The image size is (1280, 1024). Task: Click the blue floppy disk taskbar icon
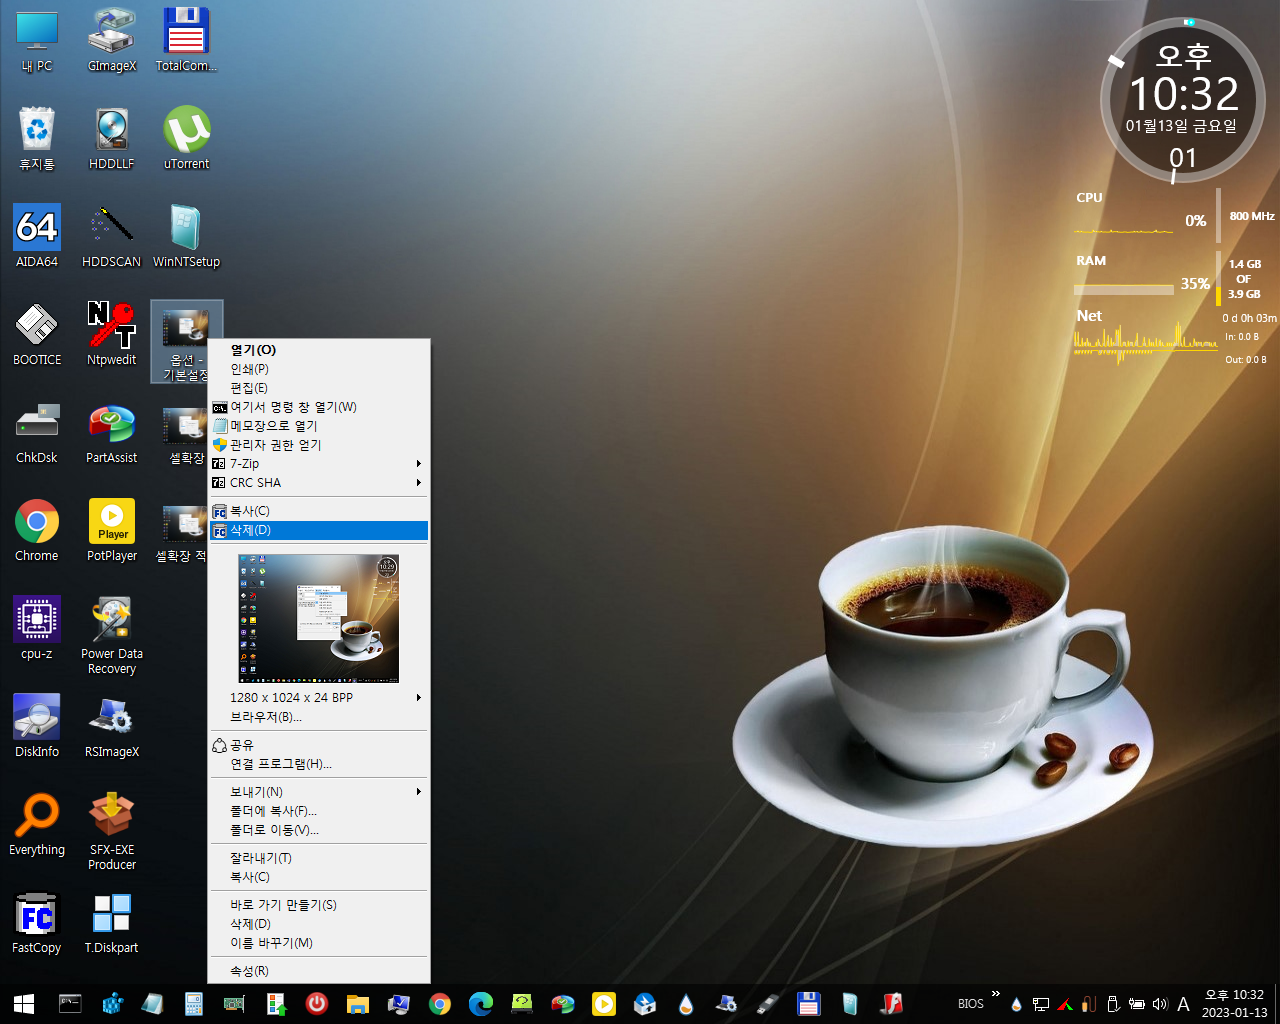pos(809,1004)
